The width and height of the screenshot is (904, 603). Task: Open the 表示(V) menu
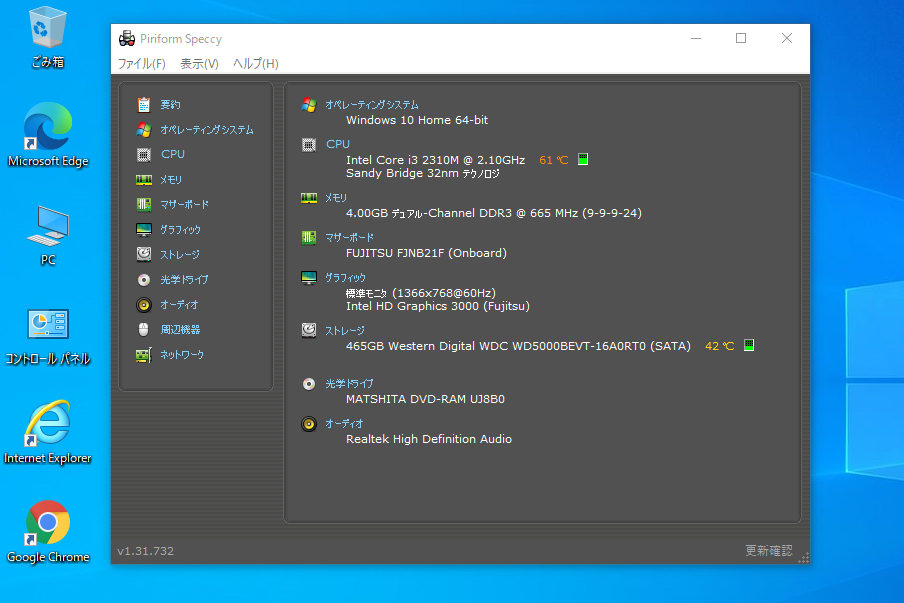(x=199, y=63)
